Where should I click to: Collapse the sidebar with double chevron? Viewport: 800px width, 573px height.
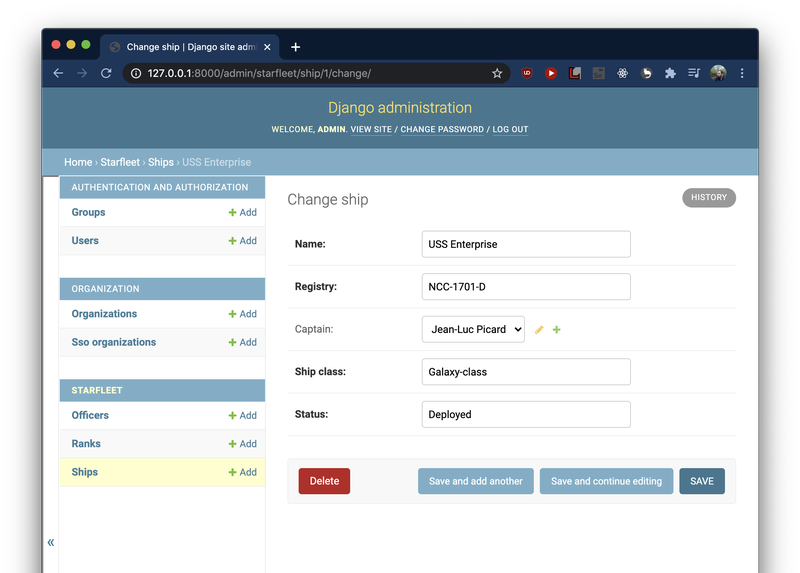pyautogui.click(x=51, y=542)
